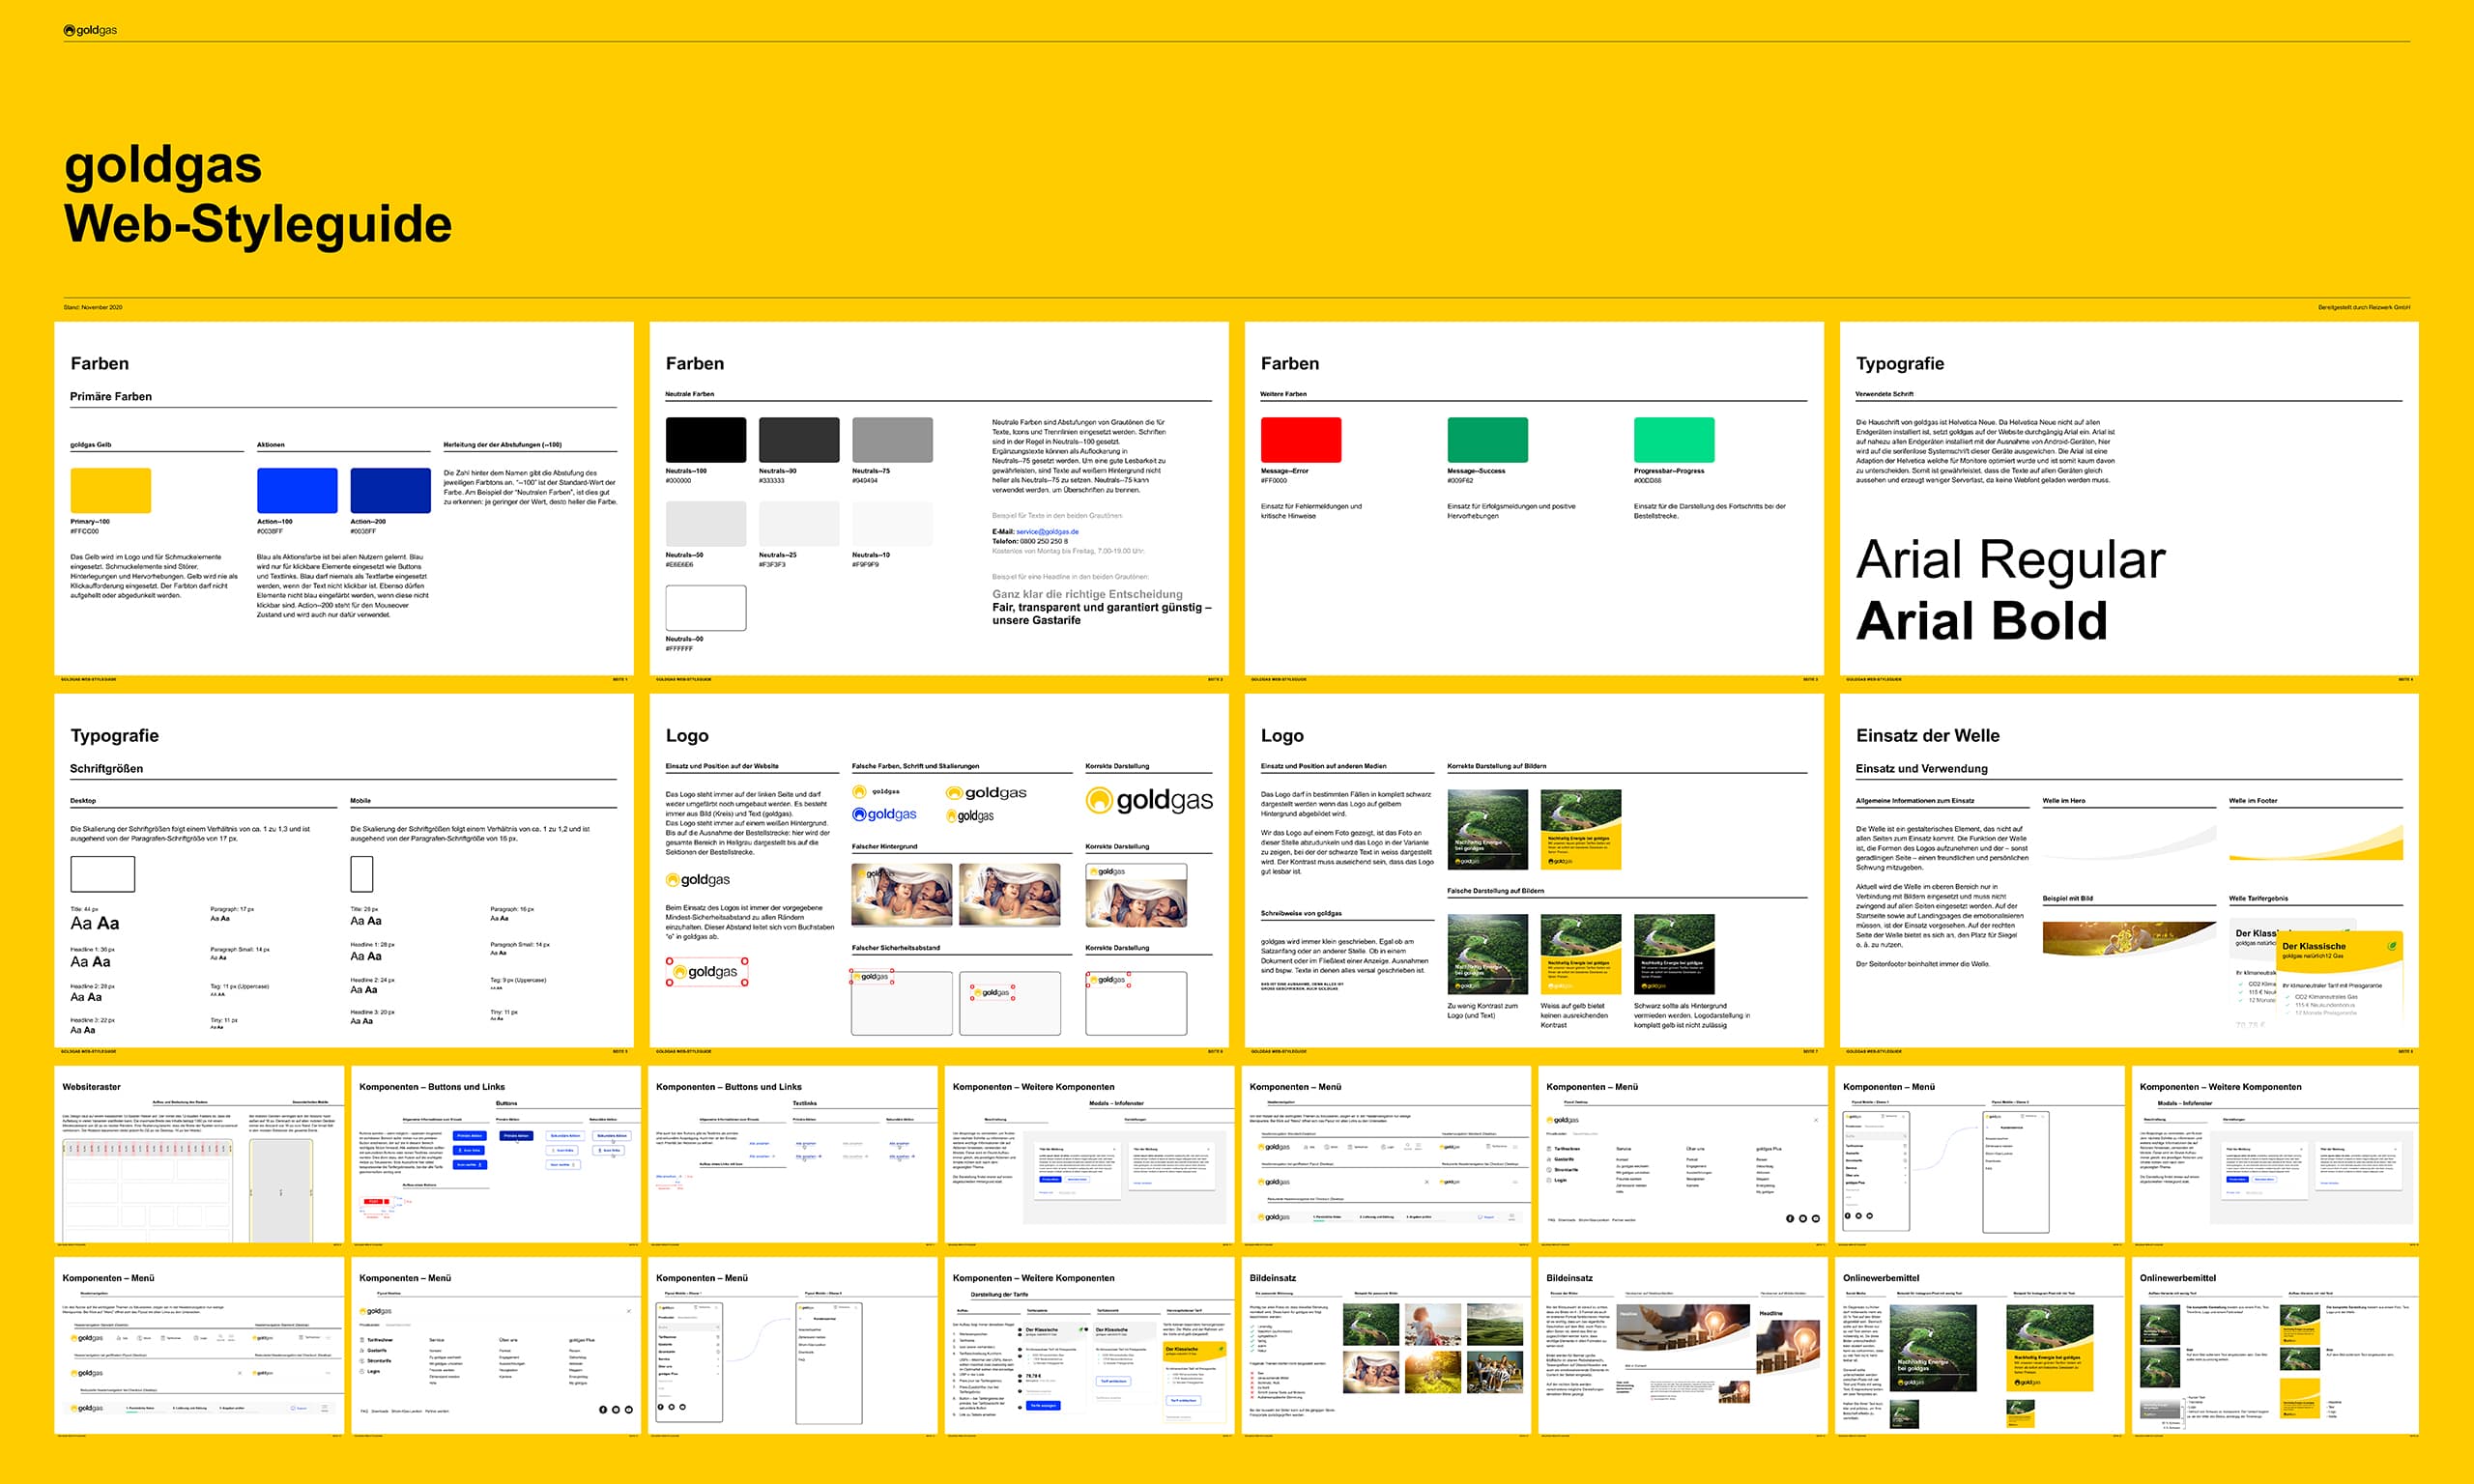Click 'Fair, transparent und garantiert günstig' headline
This screenshot has height=1484, width=2474.
[x=1102, y=613]
